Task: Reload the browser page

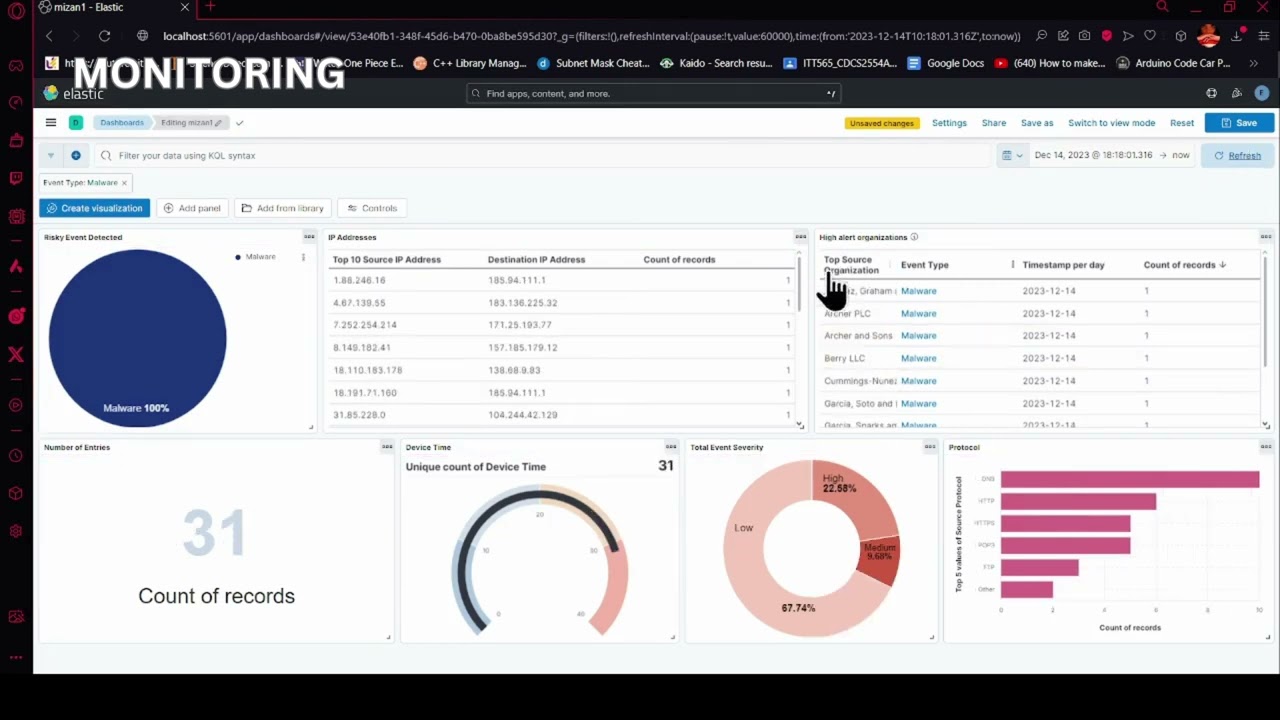Action: [x=104, y=36]
